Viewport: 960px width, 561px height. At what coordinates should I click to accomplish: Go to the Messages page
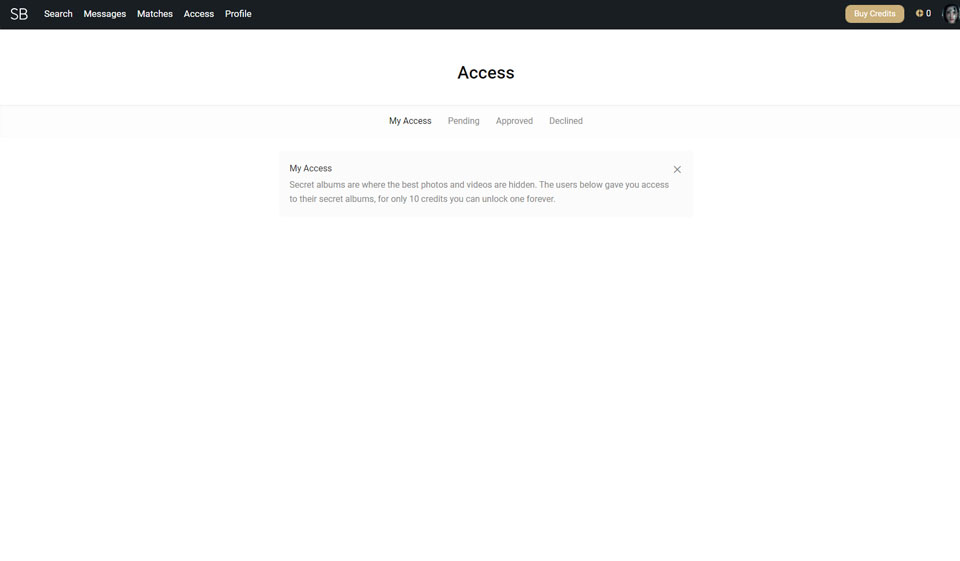coord(105,14)
